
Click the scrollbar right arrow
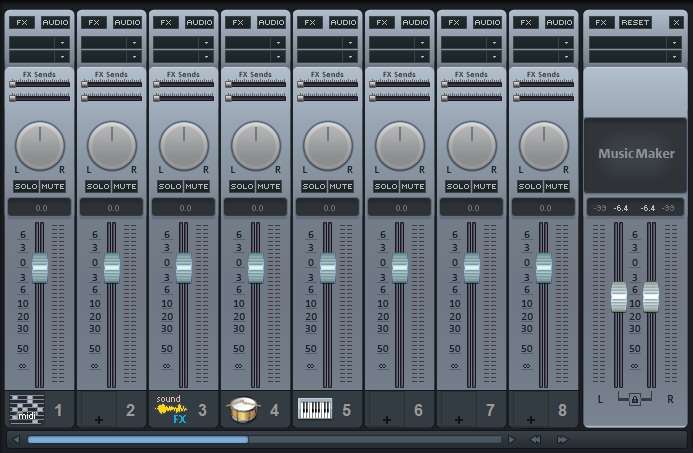point(512,440)
